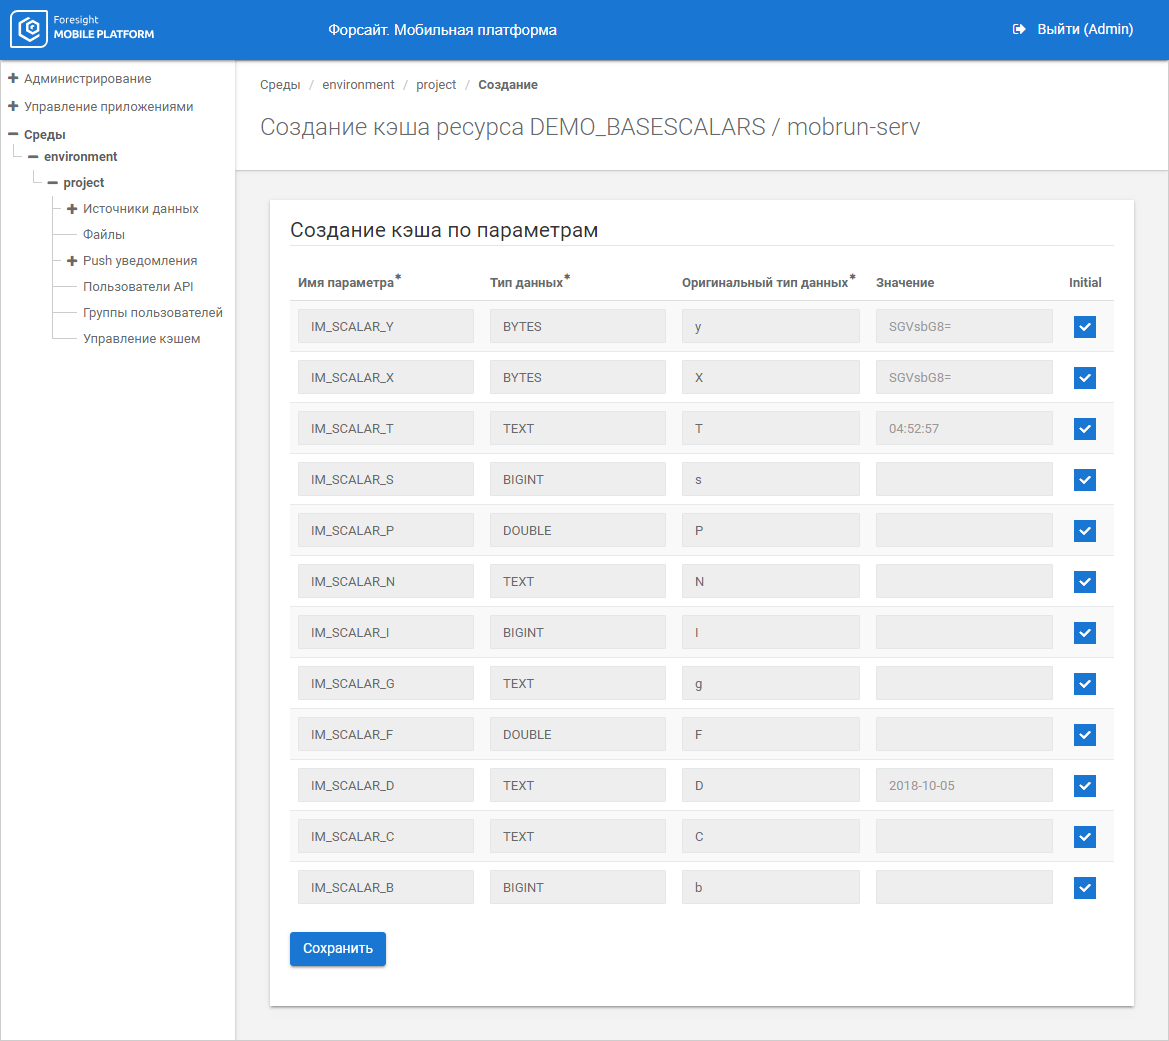Collapse the Среды tree node
The width and height of the screenshot is (1169, 1041).
13,134
